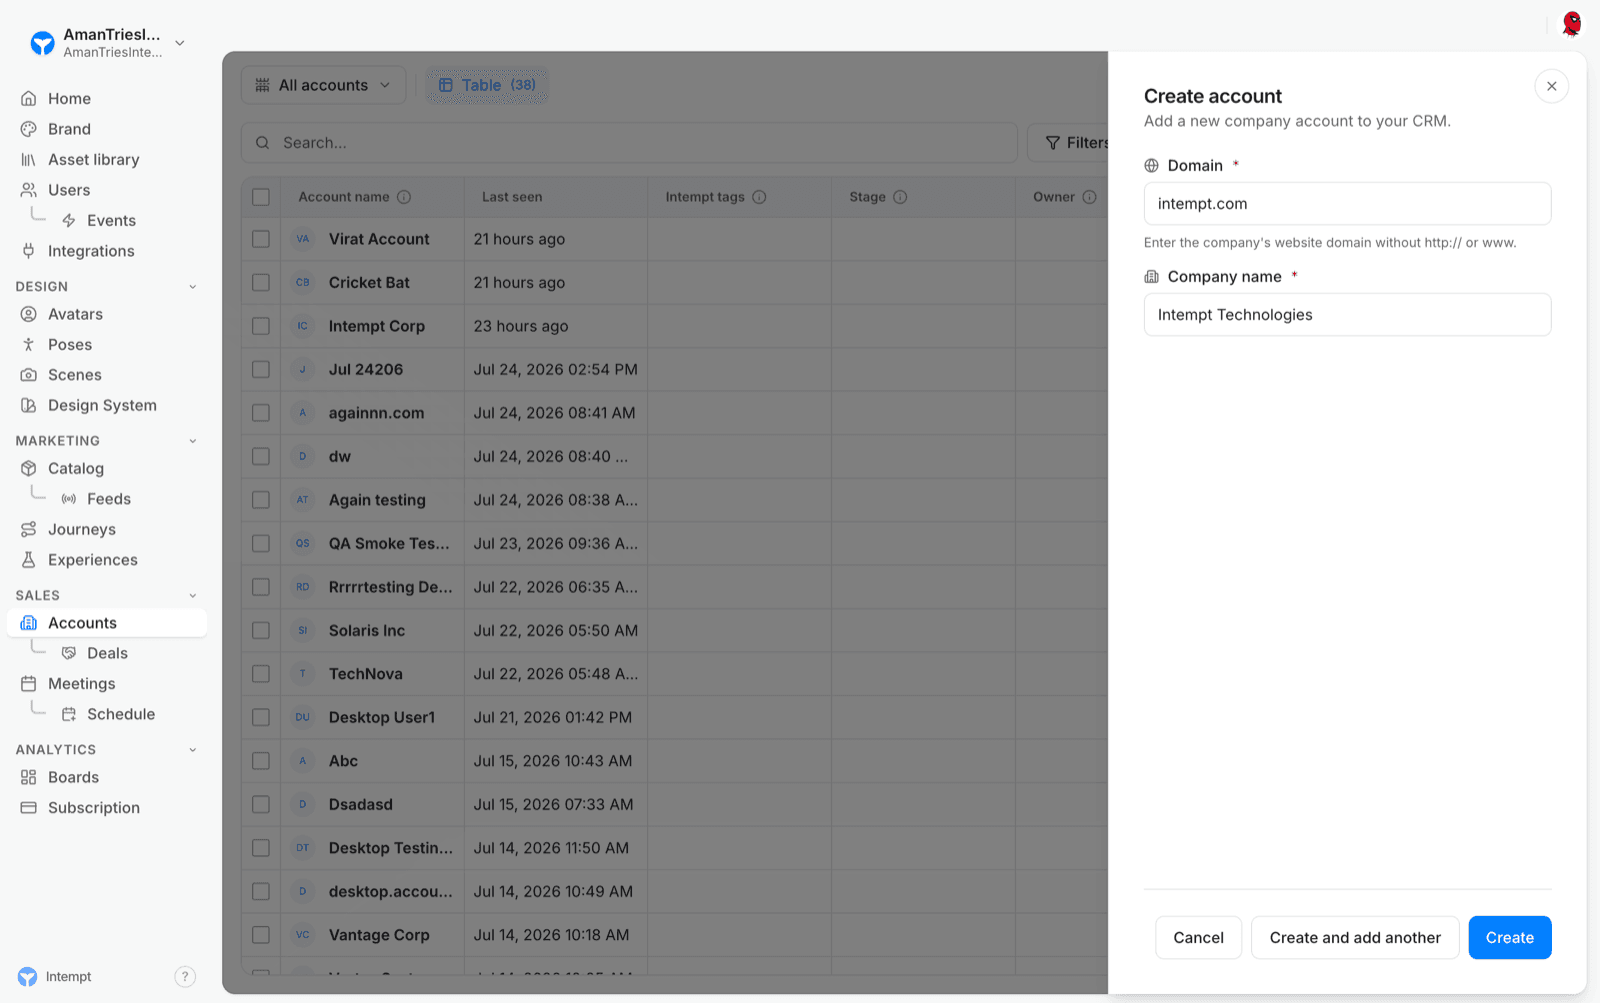Viewport: 1600px width, 1003px height.
Task: Collapse the MARKETING section
Action: (193, 441)
